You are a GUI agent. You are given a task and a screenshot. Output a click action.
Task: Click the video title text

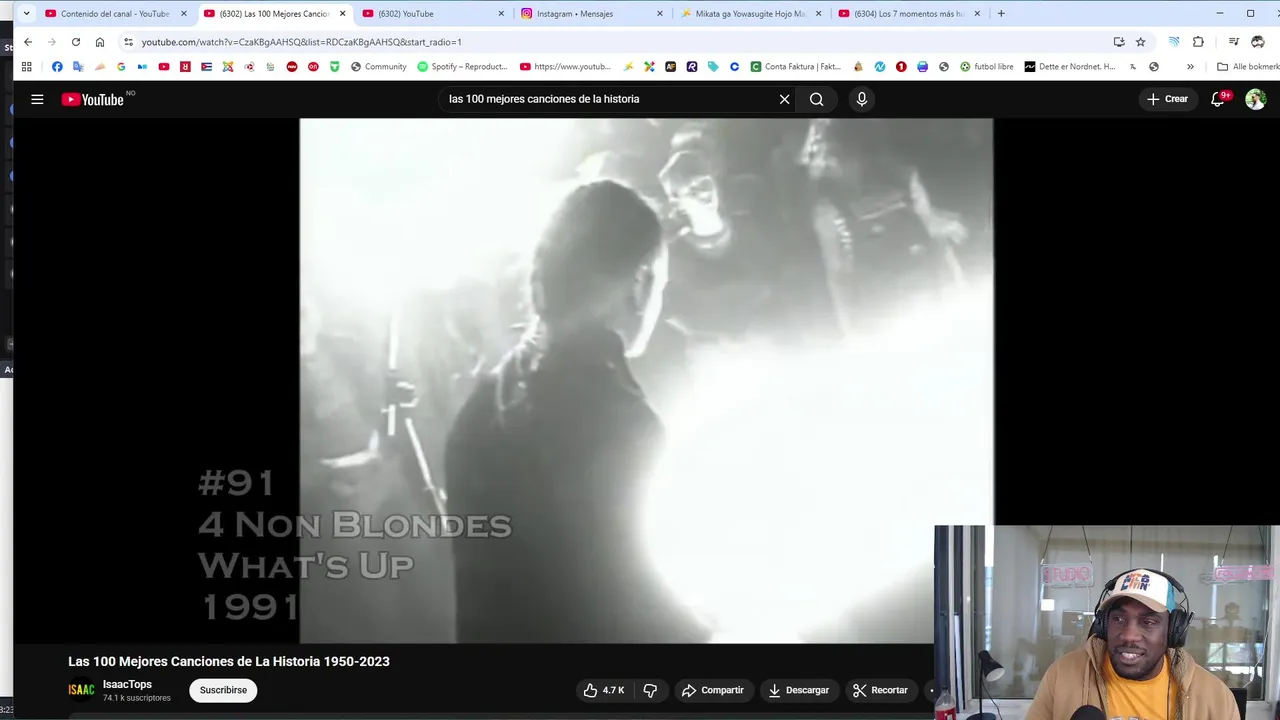click(x=229, y=661)
